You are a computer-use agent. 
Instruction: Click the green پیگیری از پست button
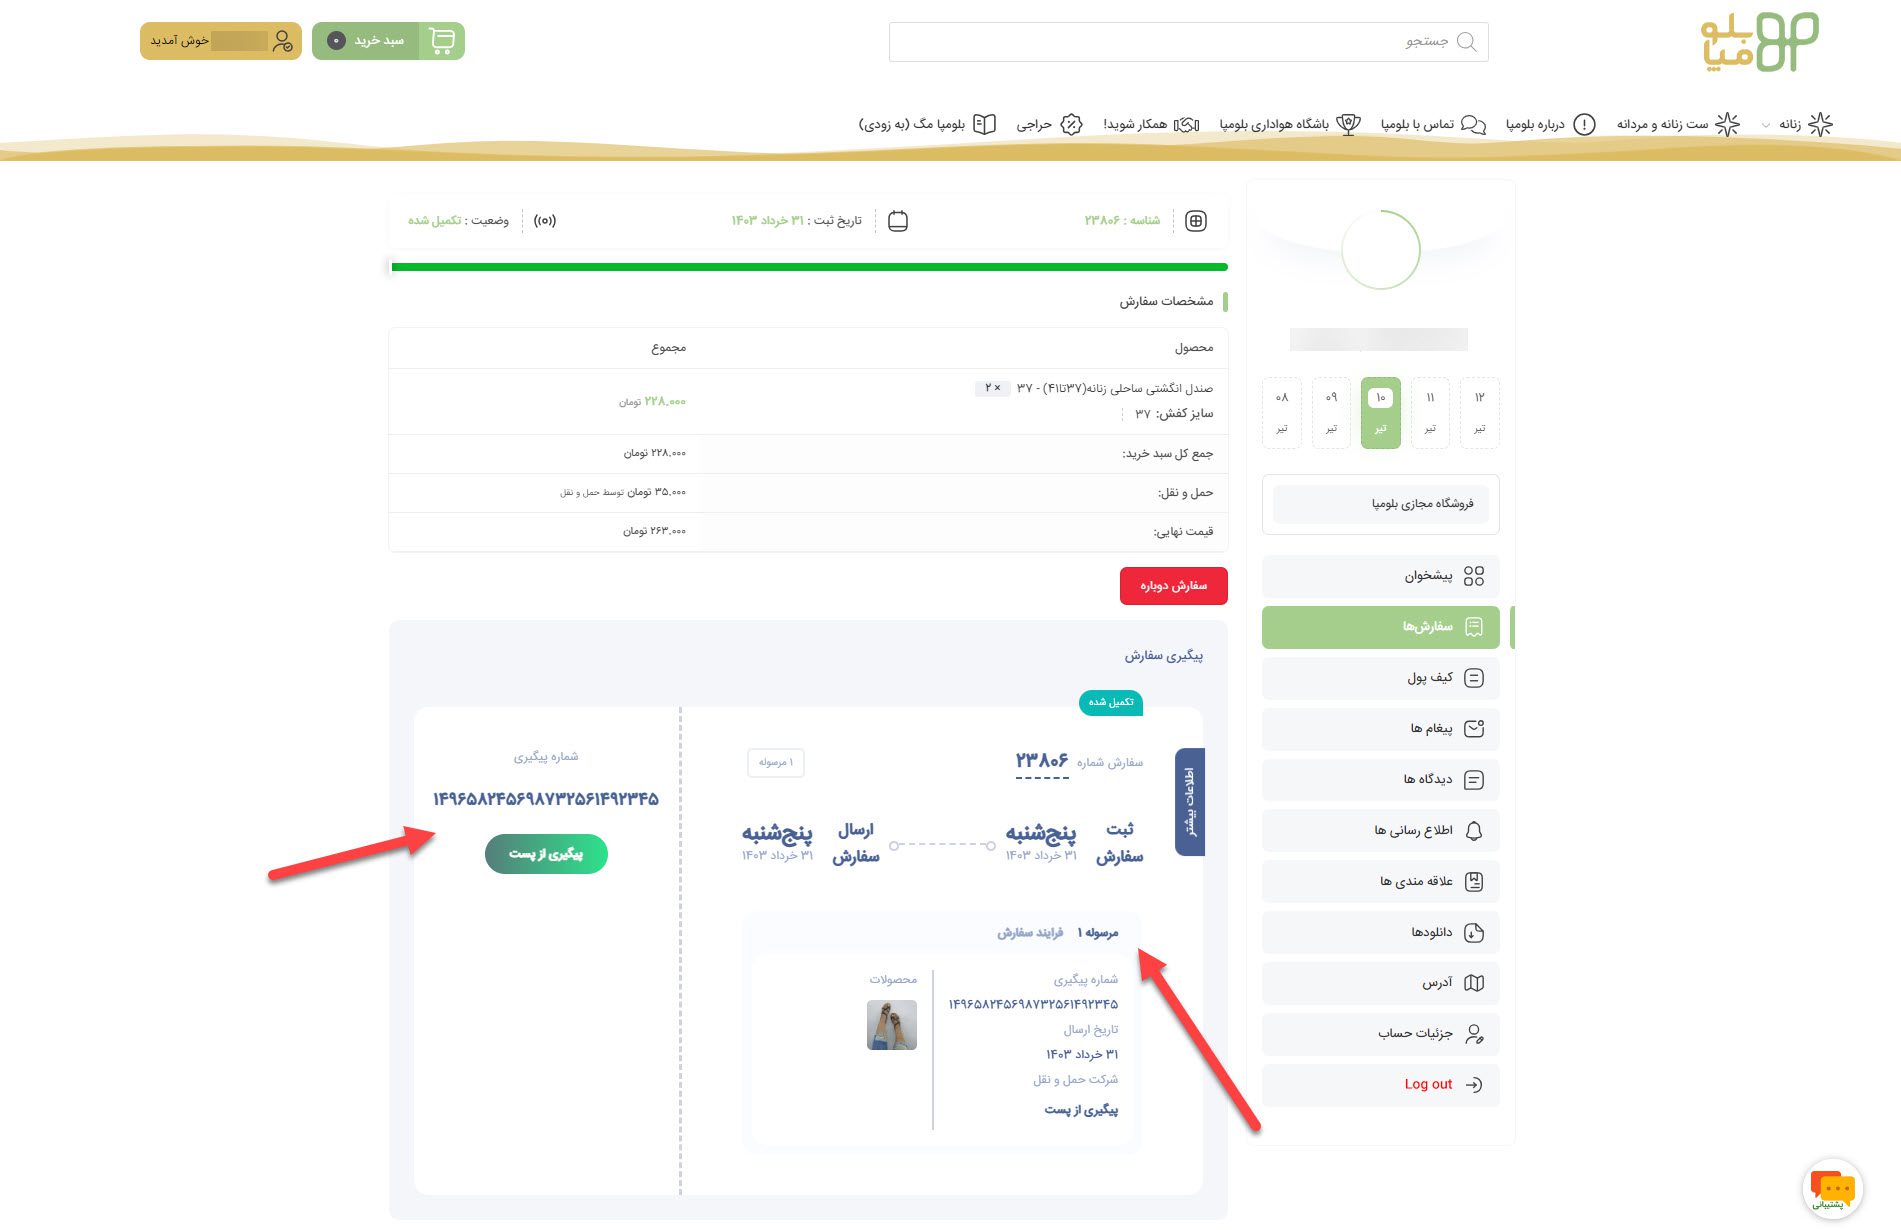click(x=546, y=854)
